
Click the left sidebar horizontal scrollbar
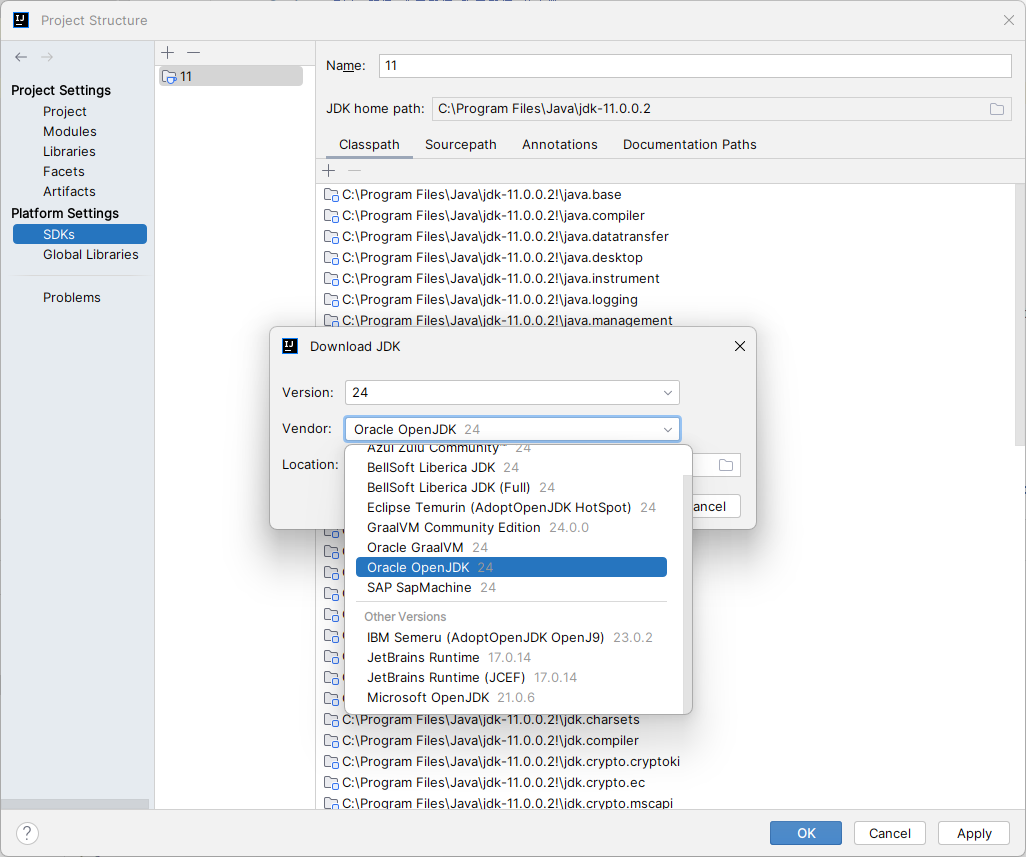point(75,804)
